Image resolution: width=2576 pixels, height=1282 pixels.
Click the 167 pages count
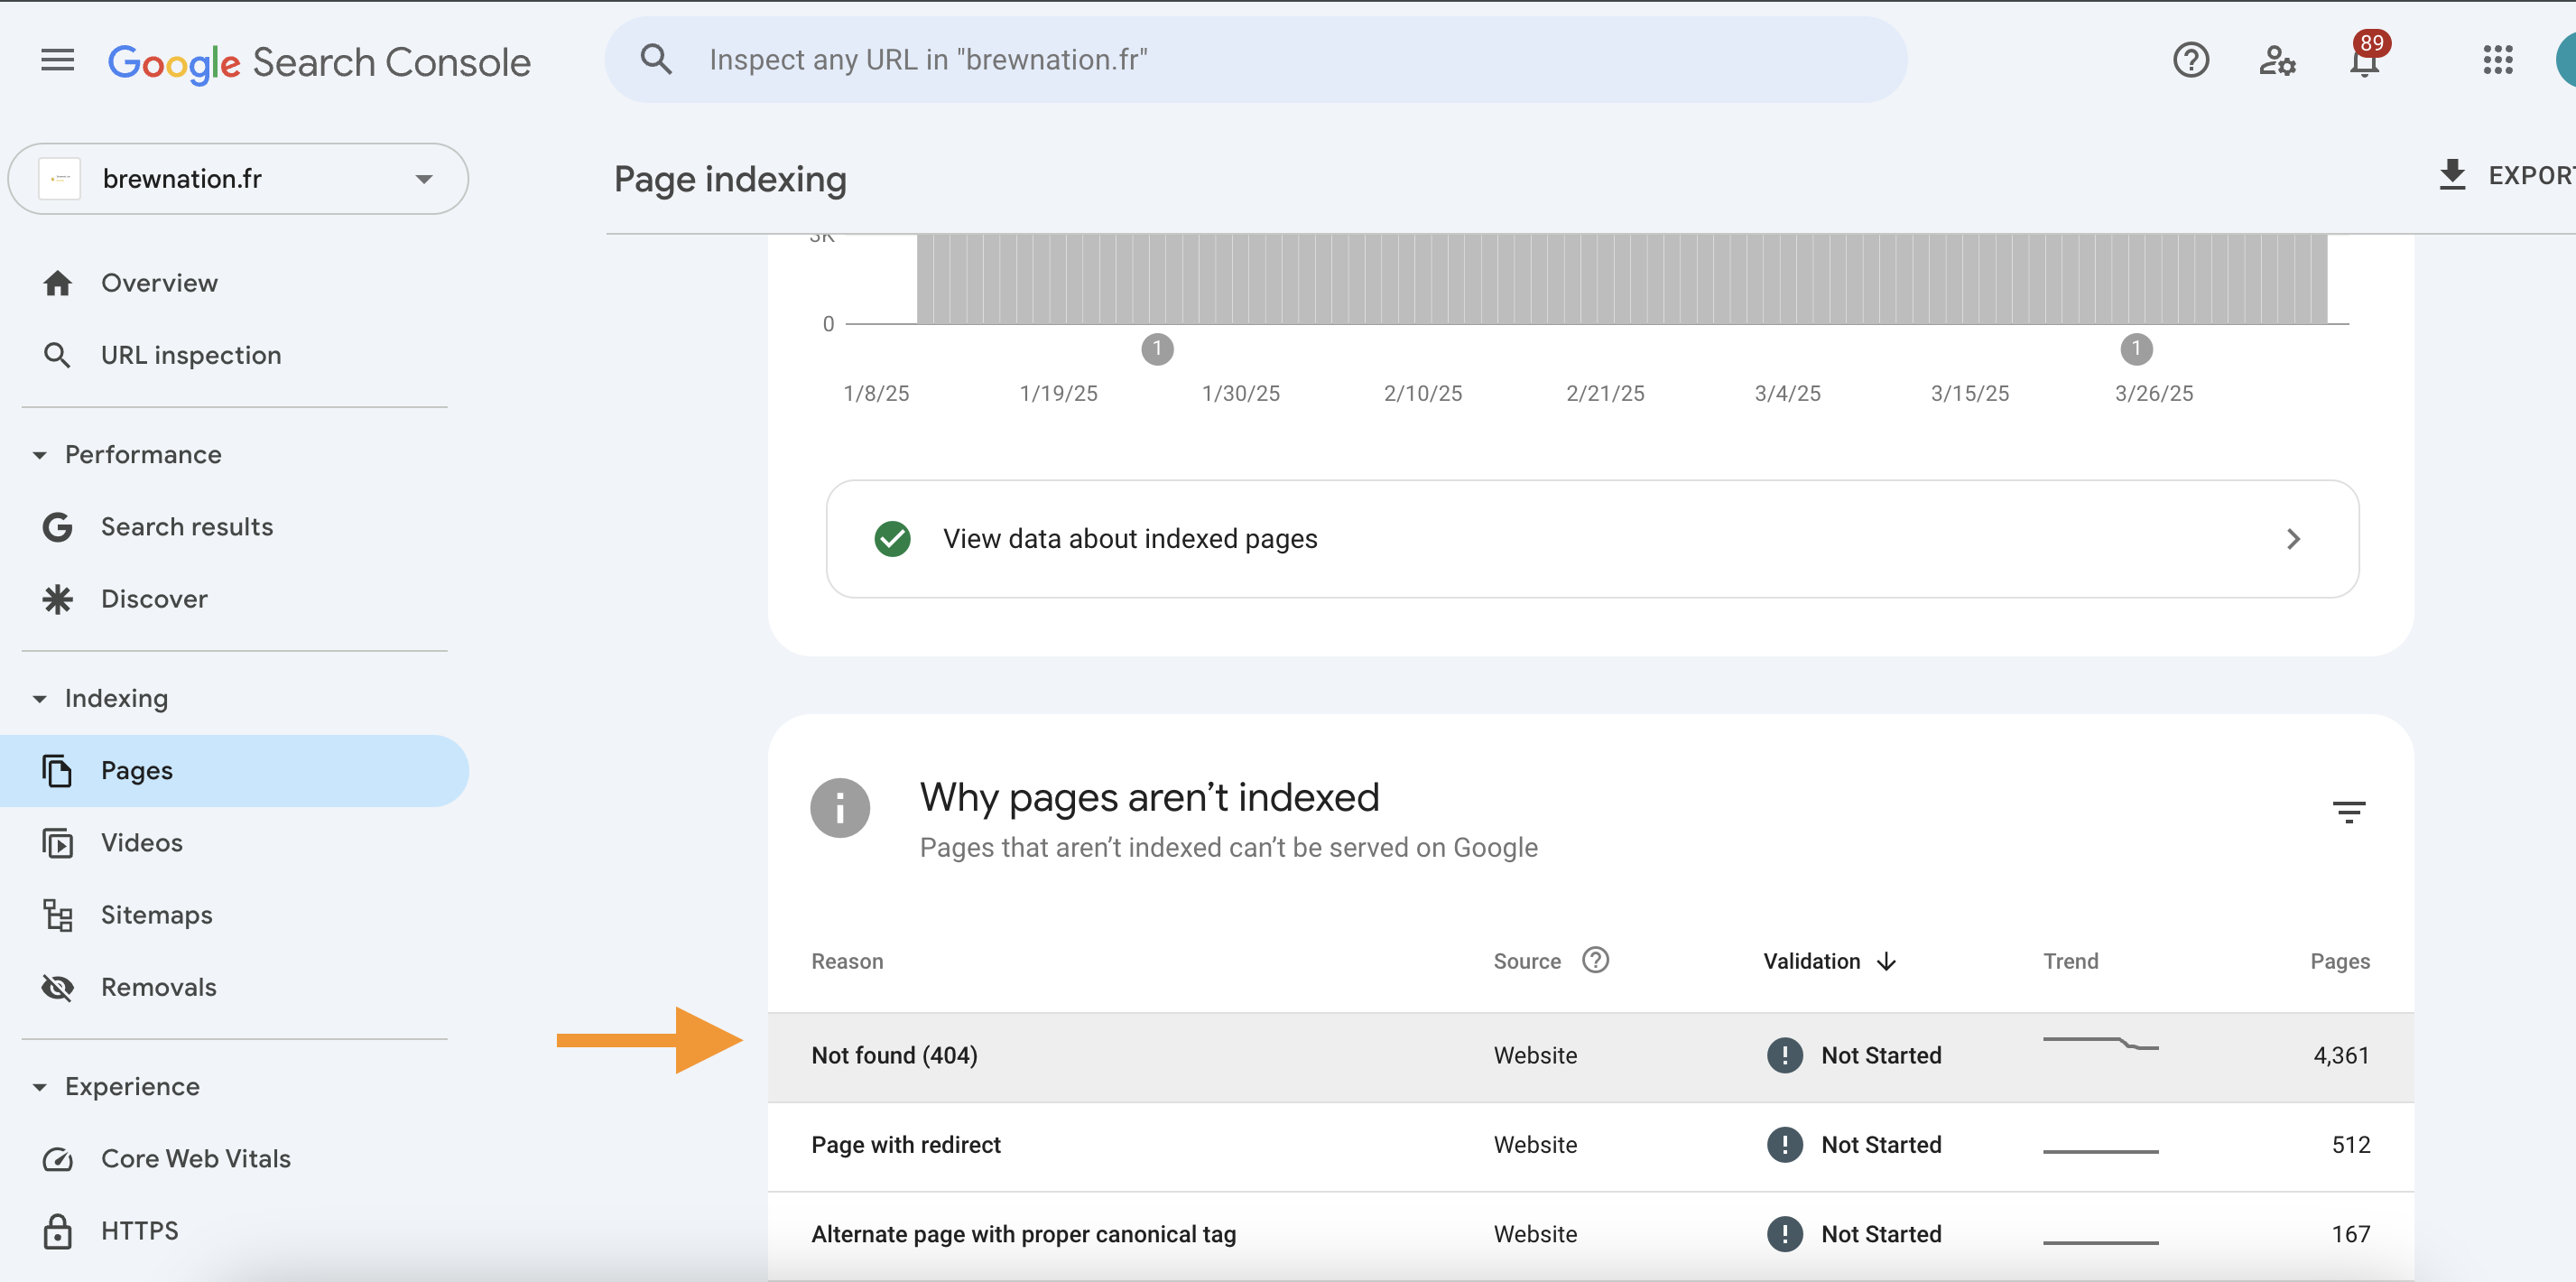pos(2350,1234)
